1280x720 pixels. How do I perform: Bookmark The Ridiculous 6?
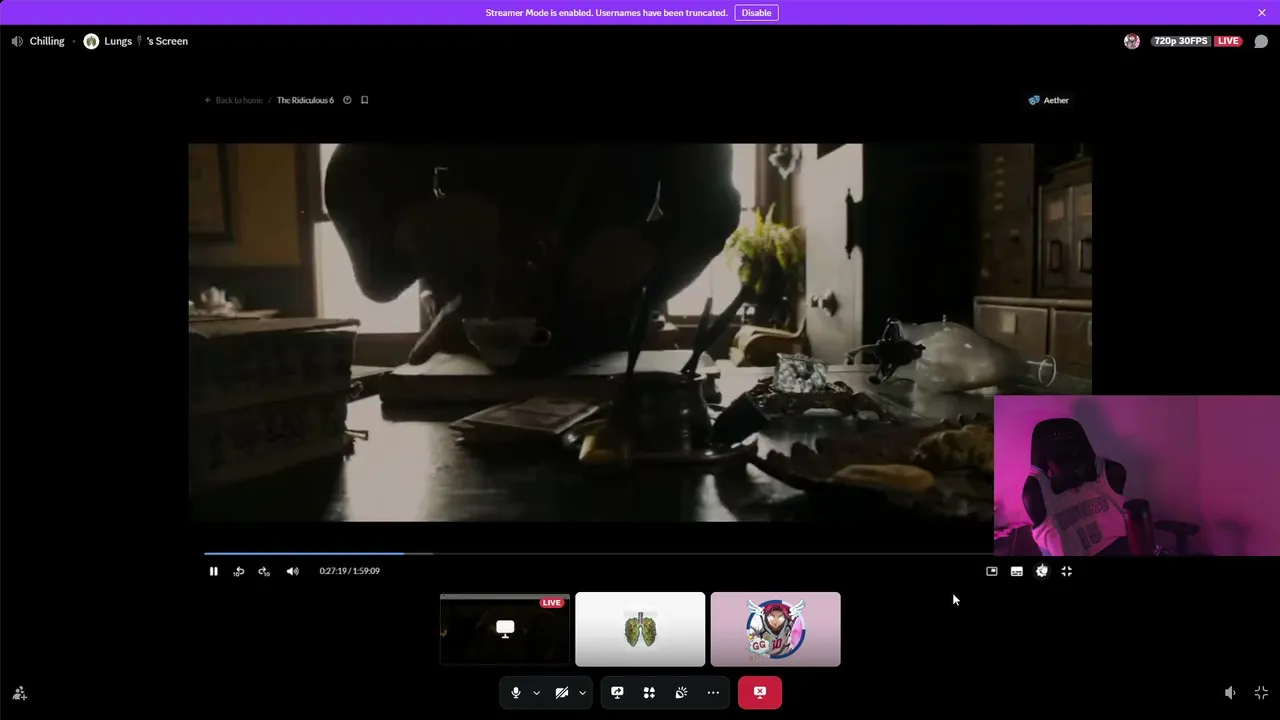point(364,100)
